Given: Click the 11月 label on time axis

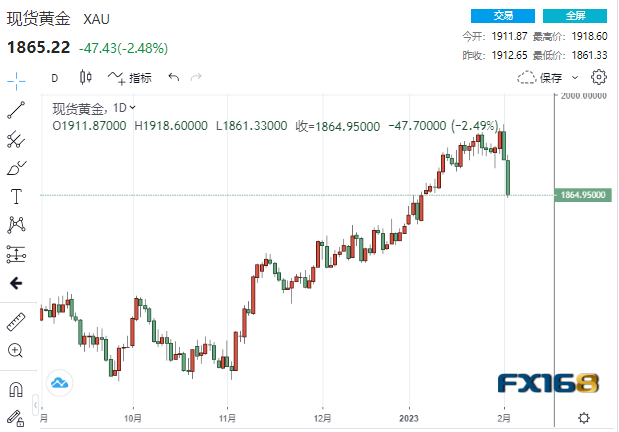Looking at the screenshot, I should pos(227,418).
